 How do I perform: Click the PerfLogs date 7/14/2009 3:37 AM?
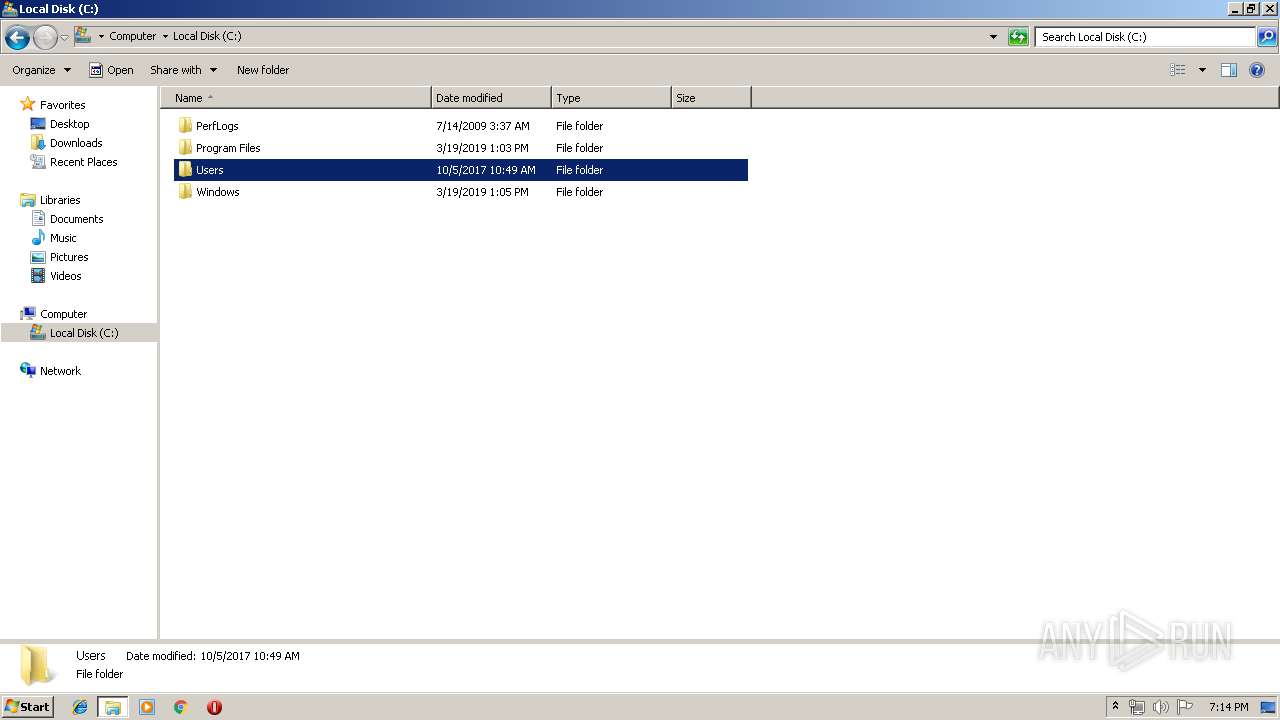point(483,126)
